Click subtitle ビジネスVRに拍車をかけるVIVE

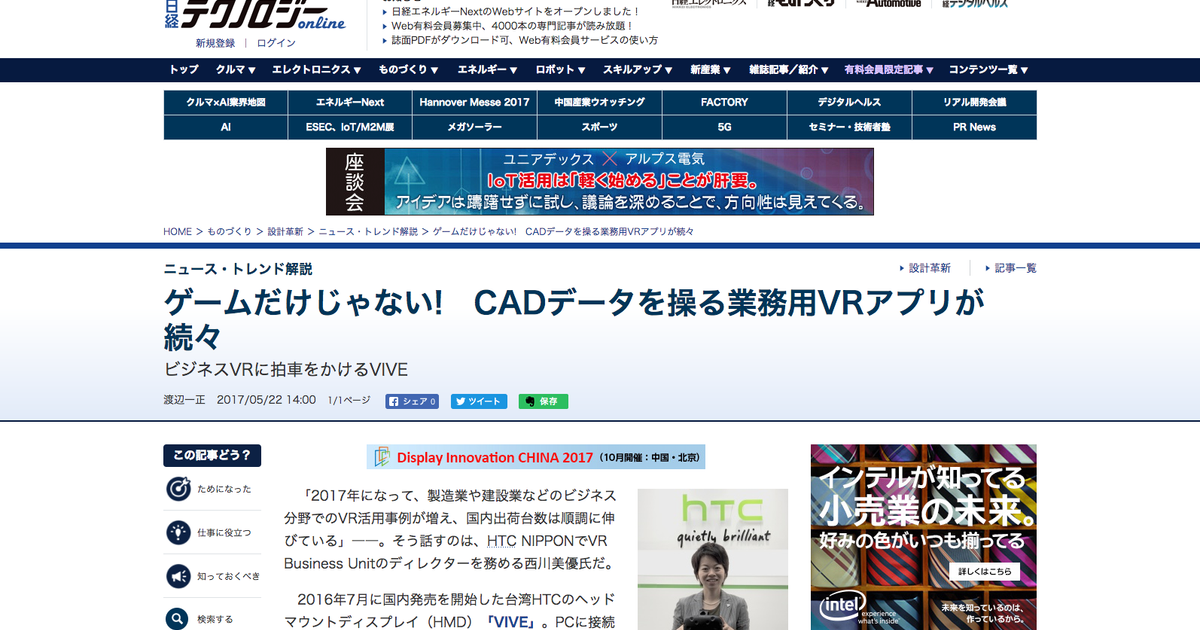click(286, 368)
